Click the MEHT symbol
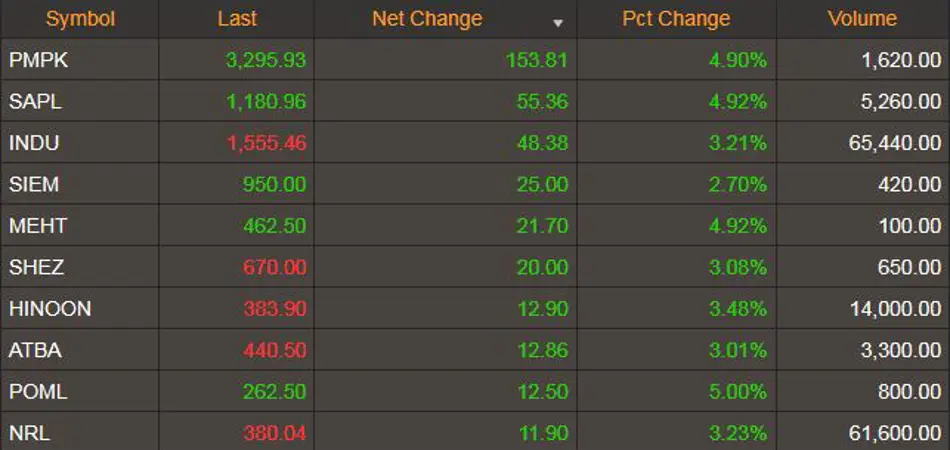Image resolution: width=950 pixels, height=450 pixels. tap(38, 226)
